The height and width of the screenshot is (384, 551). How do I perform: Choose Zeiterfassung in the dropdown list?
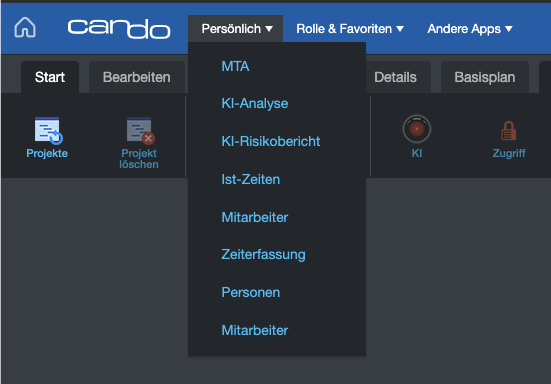pos(263,254)
